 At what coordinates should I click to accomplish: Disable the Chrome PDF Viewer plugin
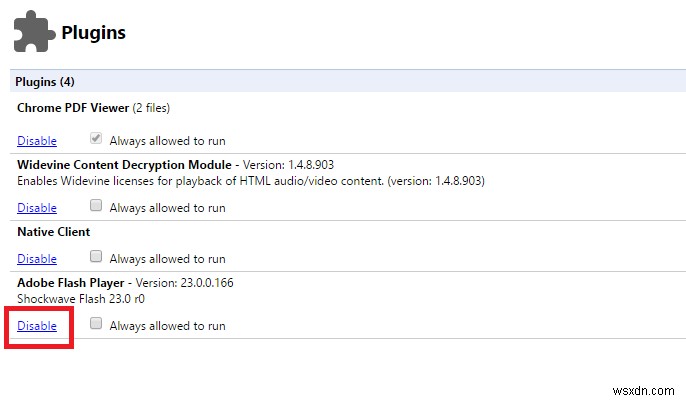(37, 141)
